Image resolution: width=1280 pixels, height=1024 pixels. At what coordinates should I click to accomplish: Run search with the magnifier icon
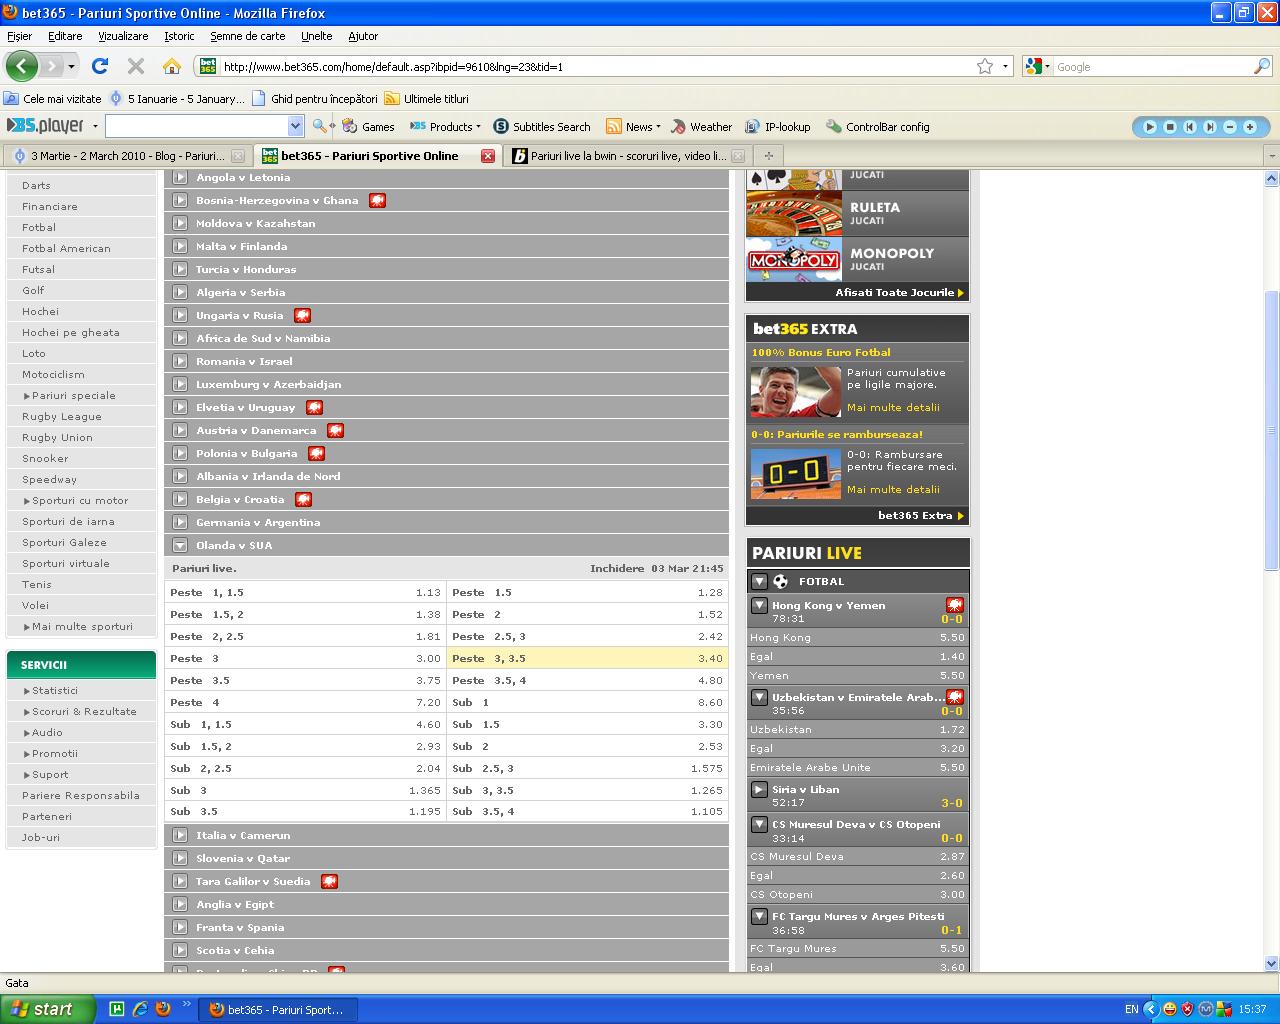[1262, 66]
